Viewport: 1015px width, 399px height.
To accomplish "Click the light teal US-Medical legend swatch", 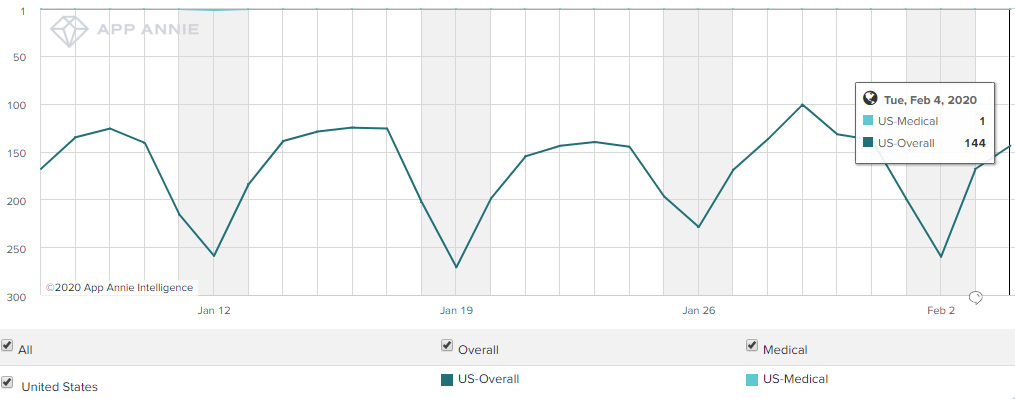I will coord(752,380).
